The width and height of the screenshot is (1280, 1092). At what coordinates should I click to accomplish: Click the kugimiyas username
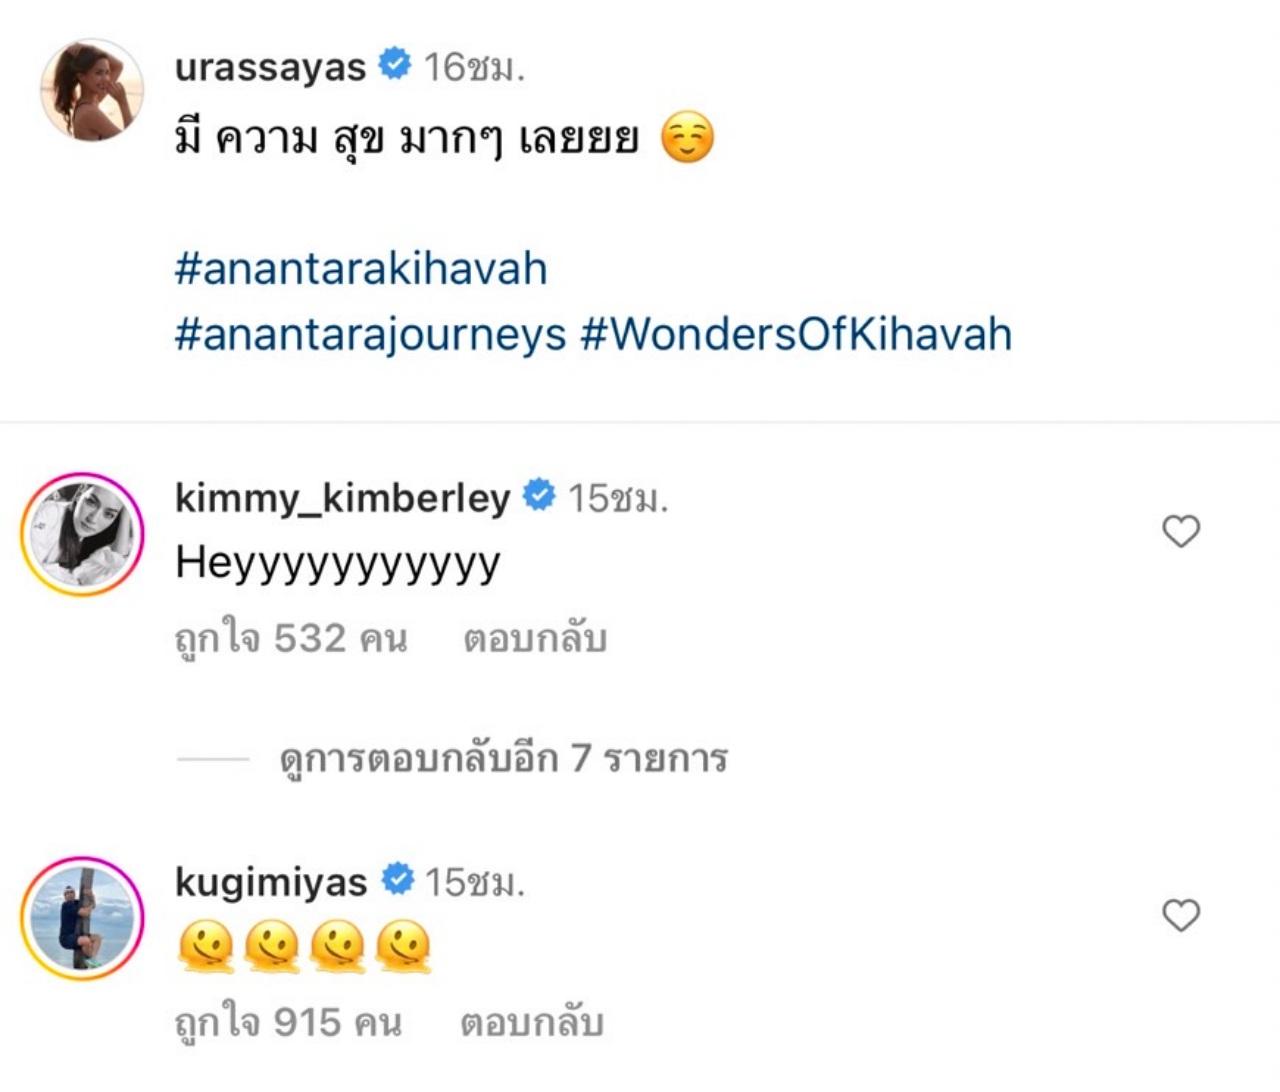[x=271, y=881]
